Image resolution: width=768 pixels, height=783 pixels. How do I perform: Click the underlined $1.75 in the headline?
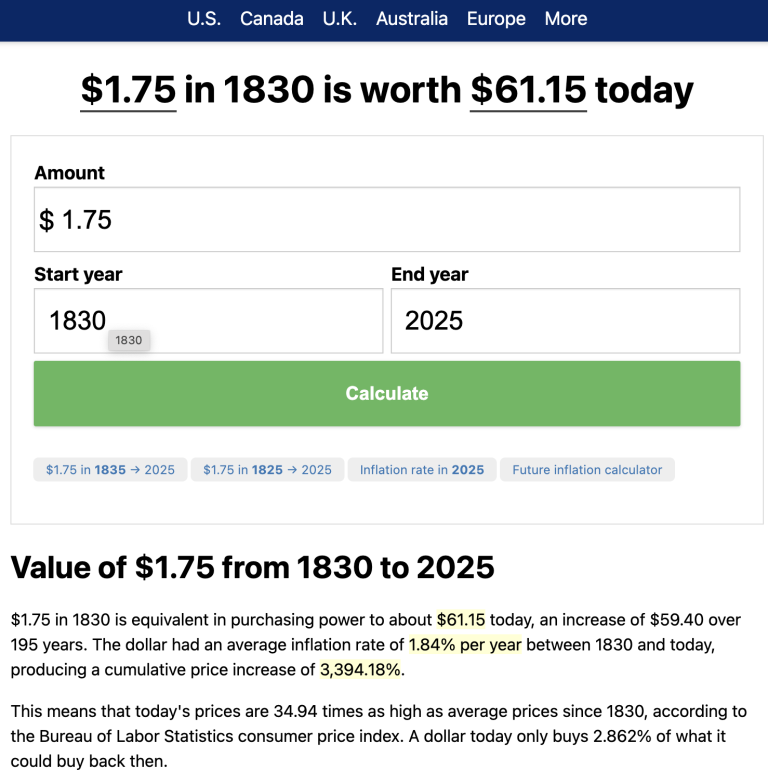click(128, 90)
